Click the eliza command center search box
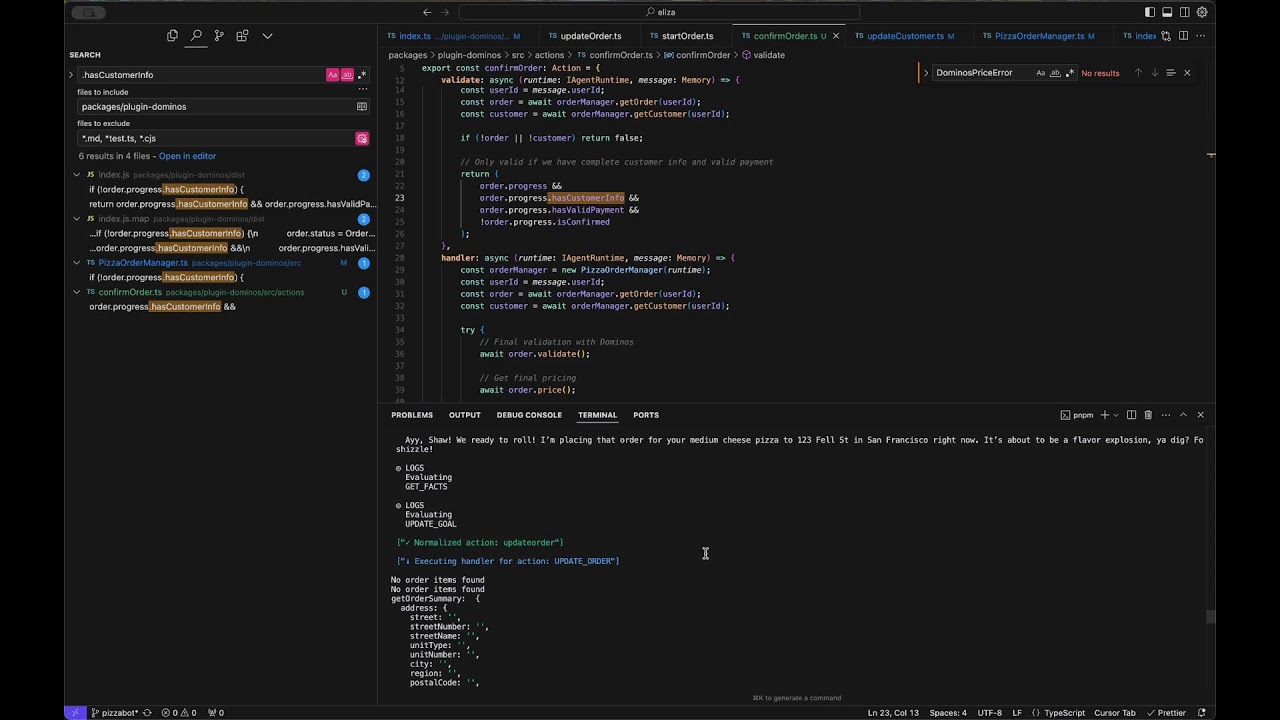Screen dimensions: 1280x720 click(x=659, y=12)
